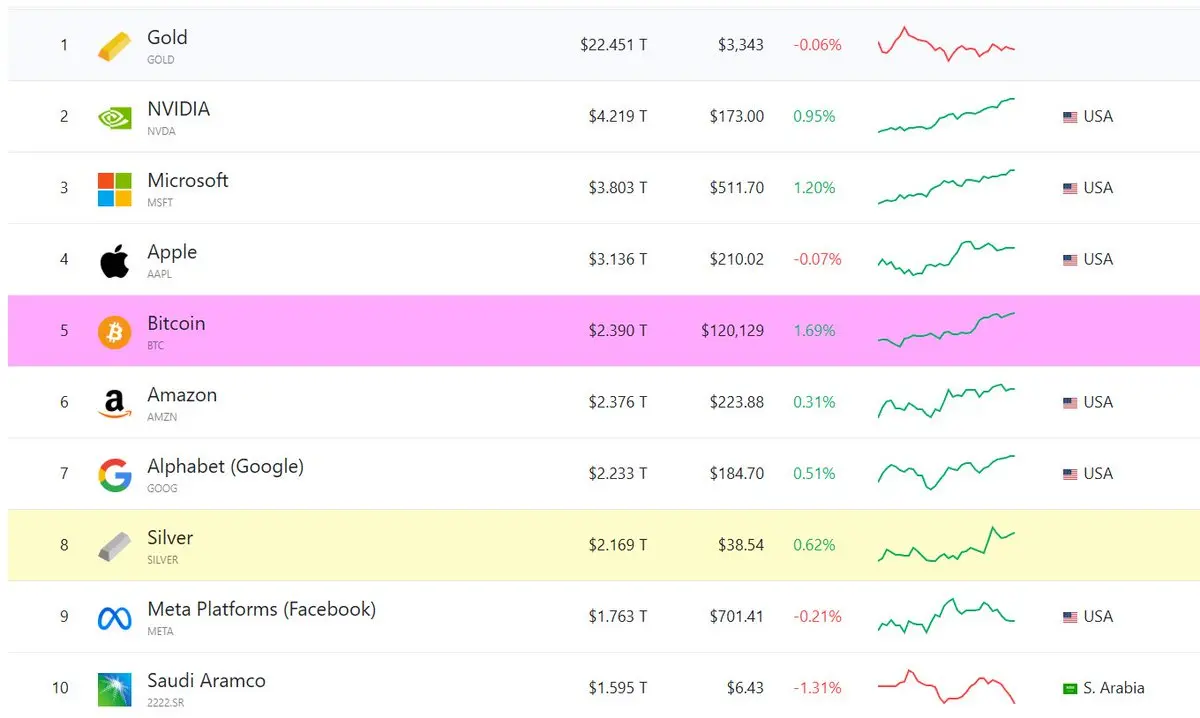Click Microsoft's daily change 1.20%

[x=814, y=188]
